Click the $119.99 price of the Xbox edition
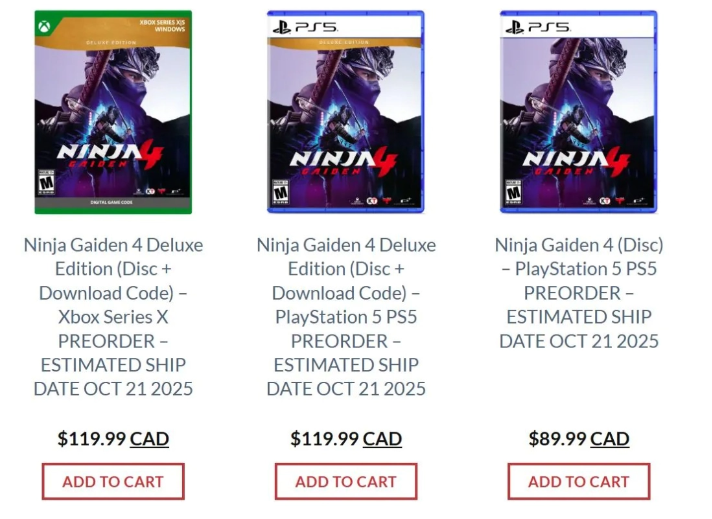This screenshot has width=712, height=519. click(x=91, y=438)
